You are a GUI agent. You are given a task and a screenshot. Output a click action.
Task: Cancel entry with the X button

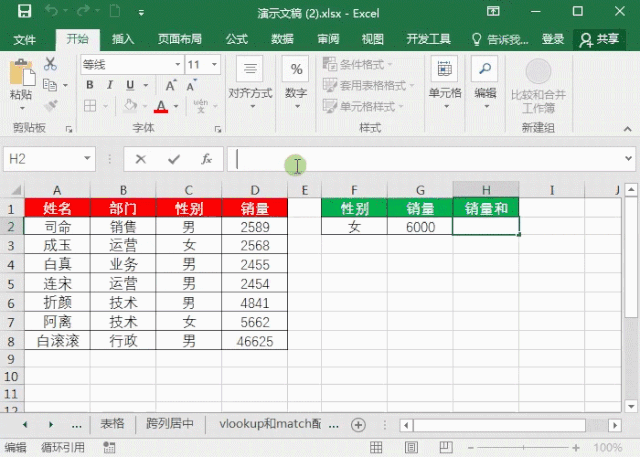click(141, 159)
